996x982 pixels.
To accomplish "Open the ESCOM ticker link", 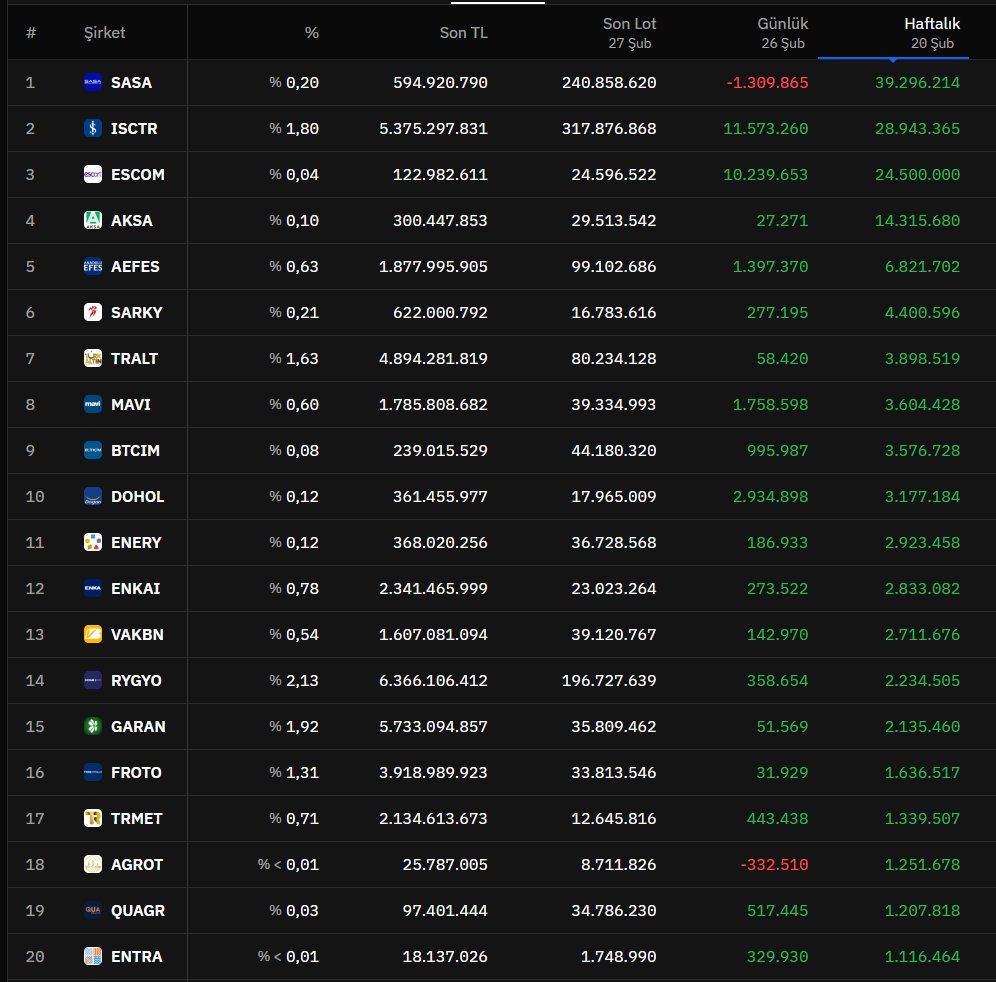I will pos(138,175).
